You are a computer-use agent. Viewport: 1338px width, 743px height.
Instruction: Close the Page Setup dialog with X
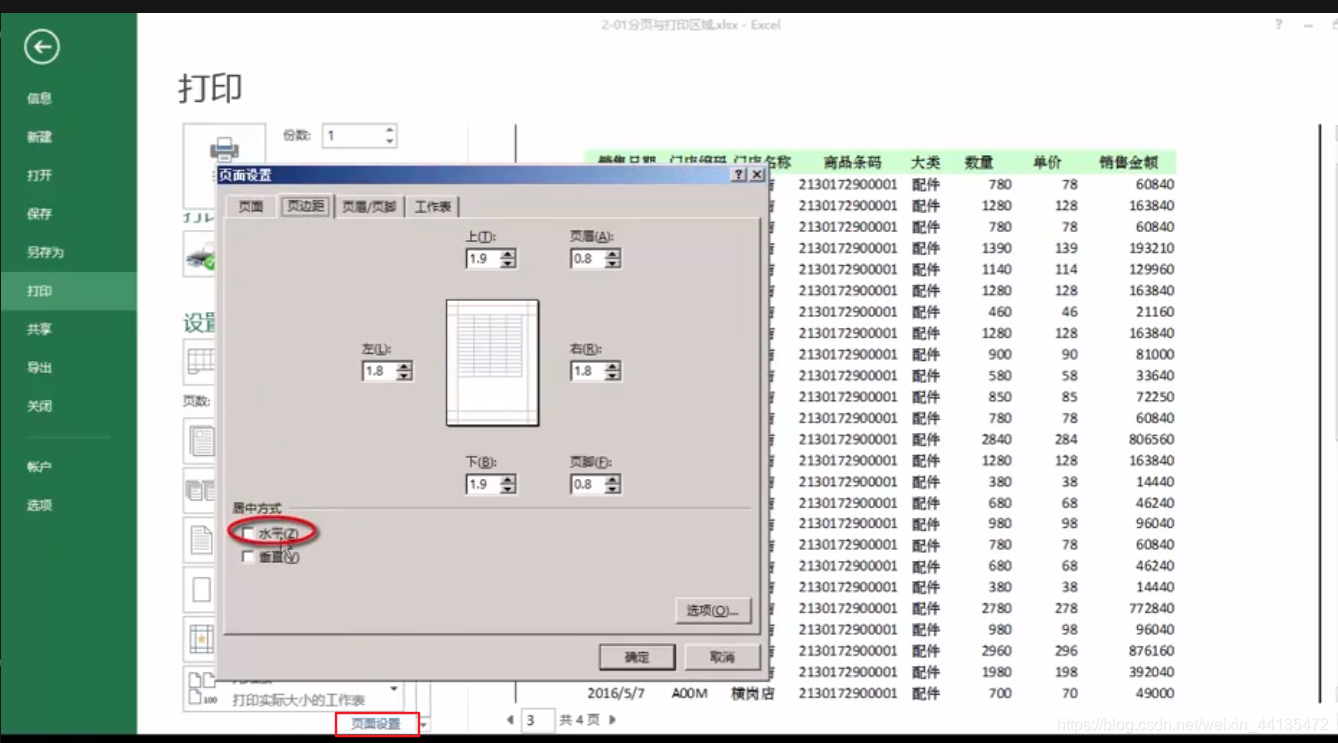coord(757,174)
